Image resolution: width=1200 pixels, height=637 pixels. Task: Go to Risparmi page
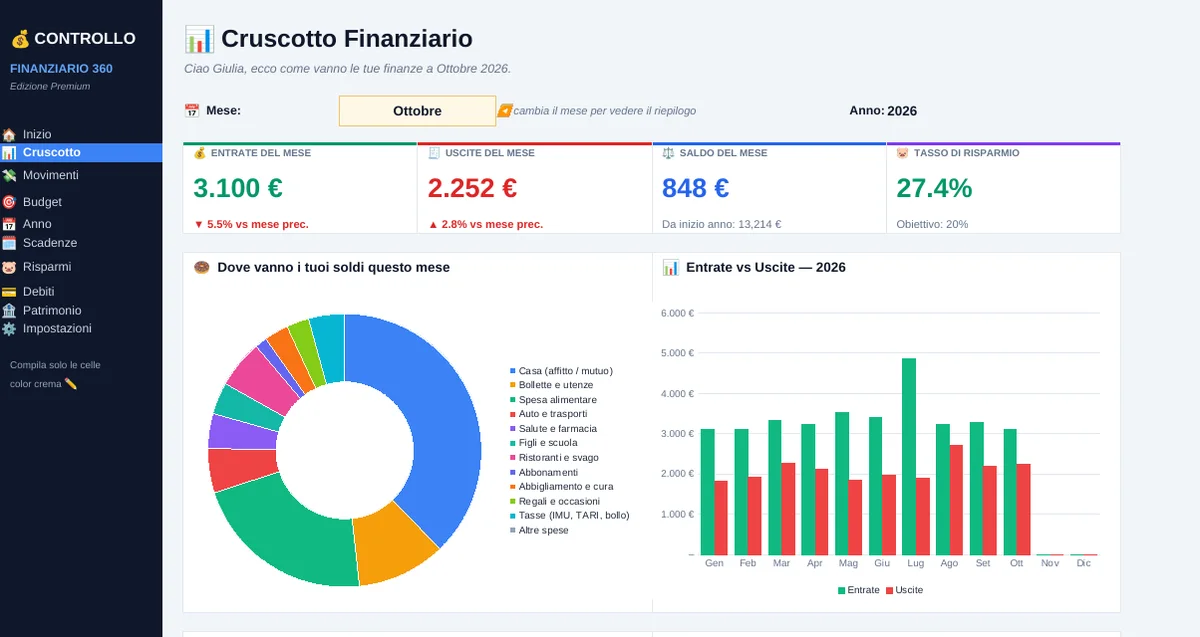pos(47,267)
